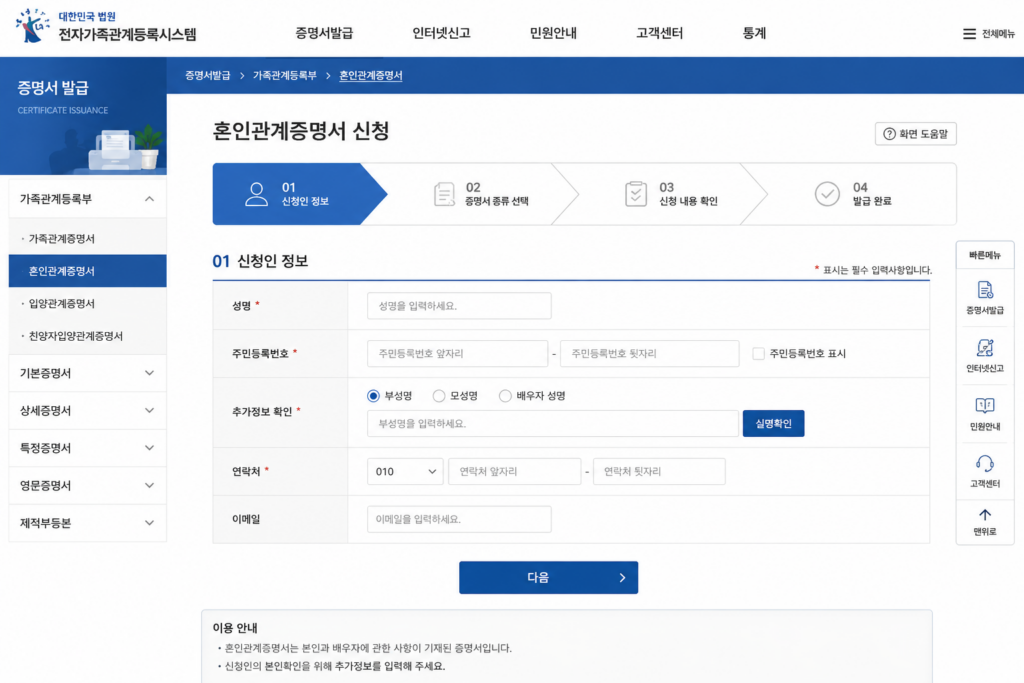
Task: Focus the 연락처 뒷자리 input field
Action: (x=659, y=471)
